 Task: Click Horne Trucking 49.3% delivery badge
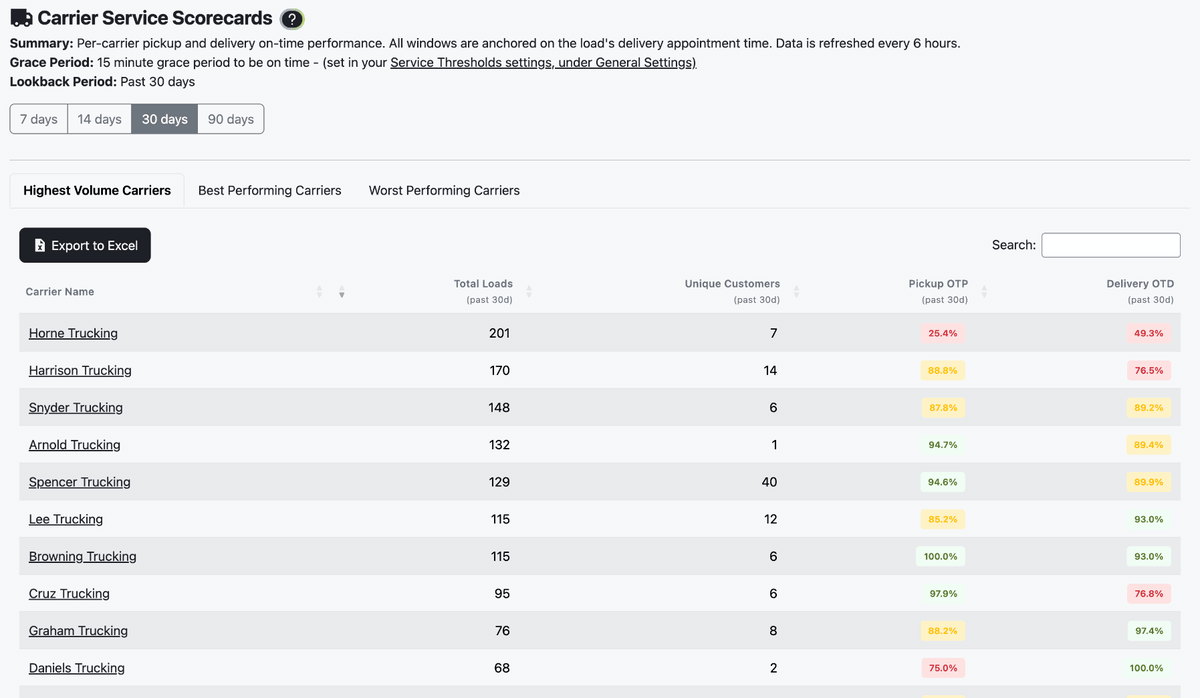1149,333
